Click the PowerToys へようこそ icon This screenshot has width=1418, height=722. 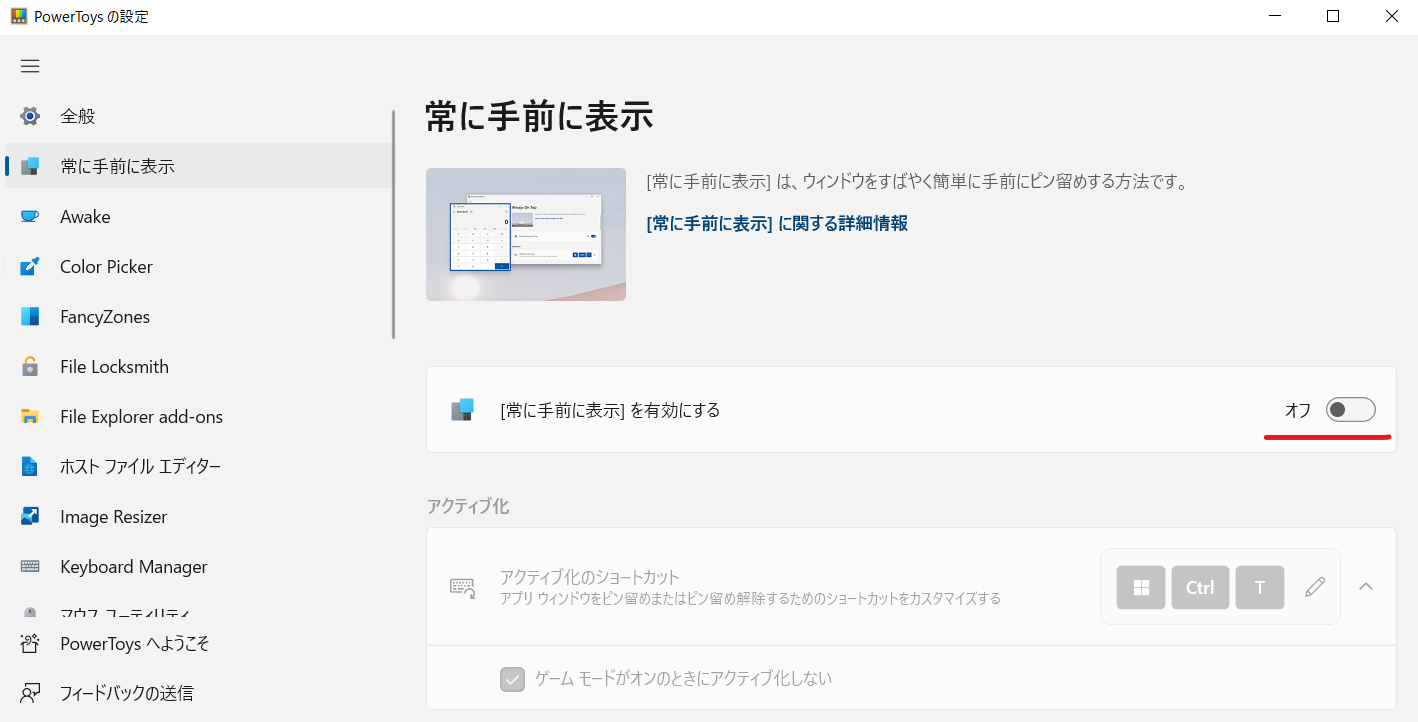click(x=30, y=643)
